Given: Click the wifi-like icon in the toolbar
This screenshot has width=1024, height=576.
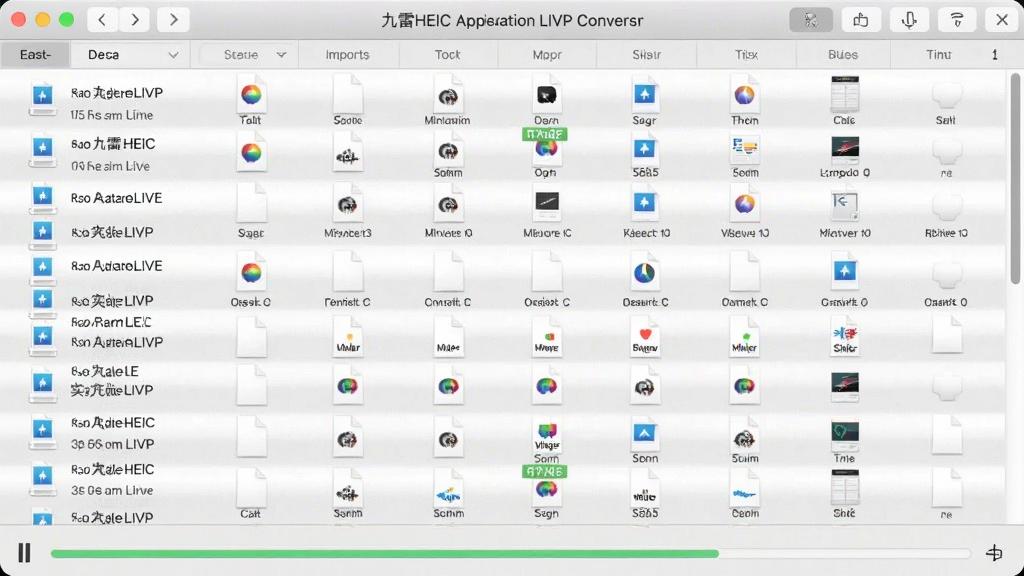Looking at the screenshot, I should [x=957, y=20].
